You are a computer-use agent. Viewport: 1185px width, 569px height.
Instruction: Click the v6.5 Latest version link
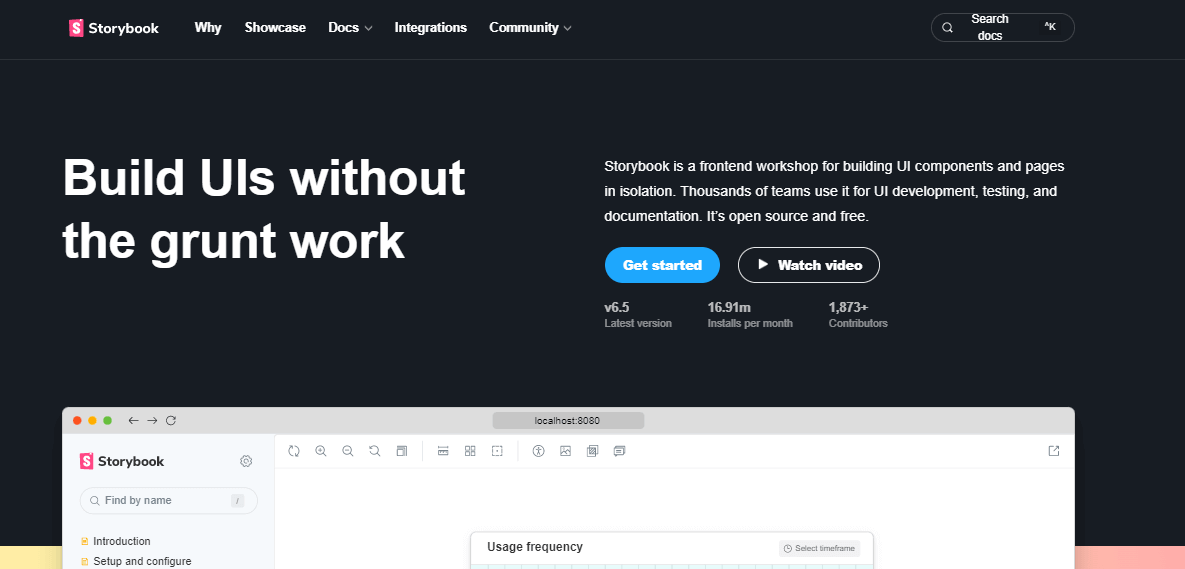tap(638, 314)
